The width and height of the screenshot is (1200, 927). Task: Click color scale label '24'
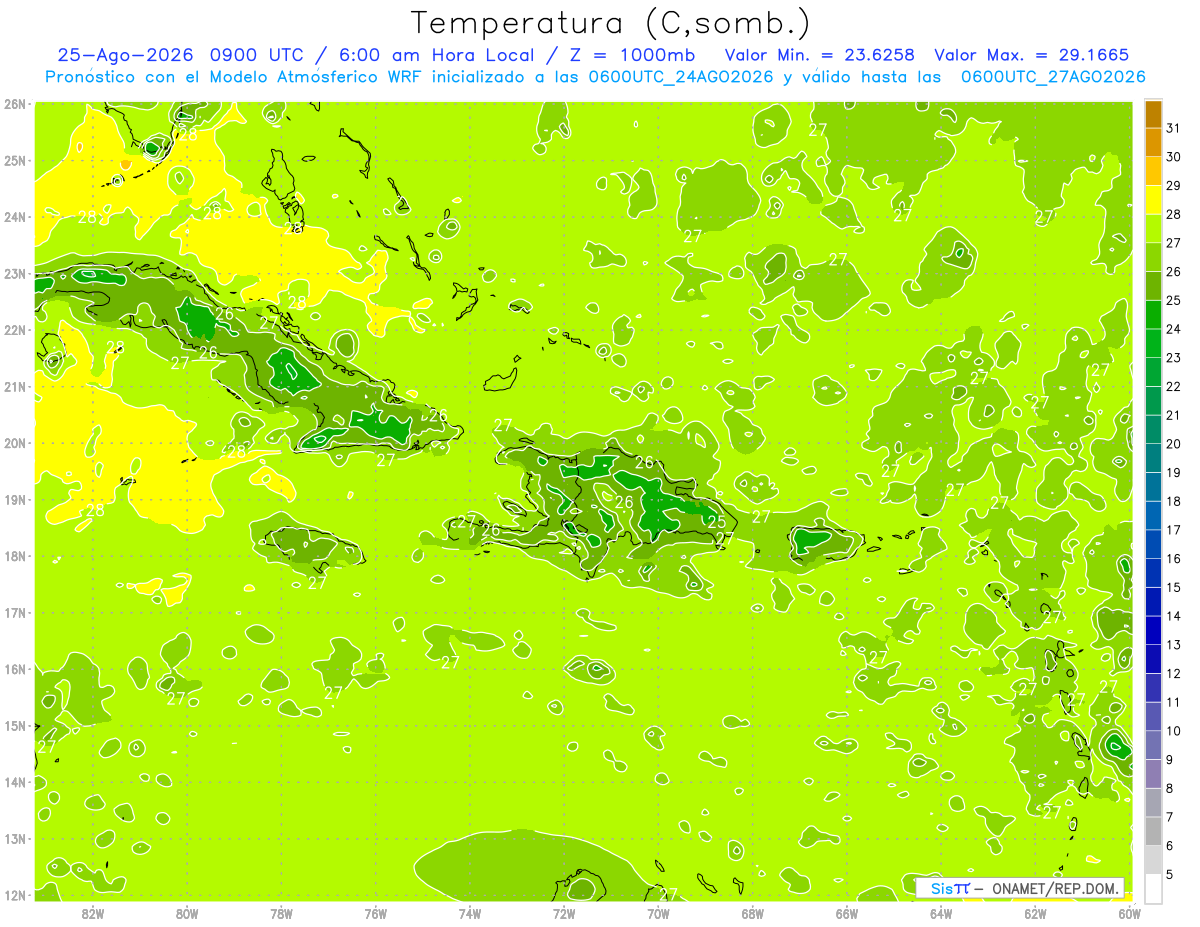click(1174, 329)
